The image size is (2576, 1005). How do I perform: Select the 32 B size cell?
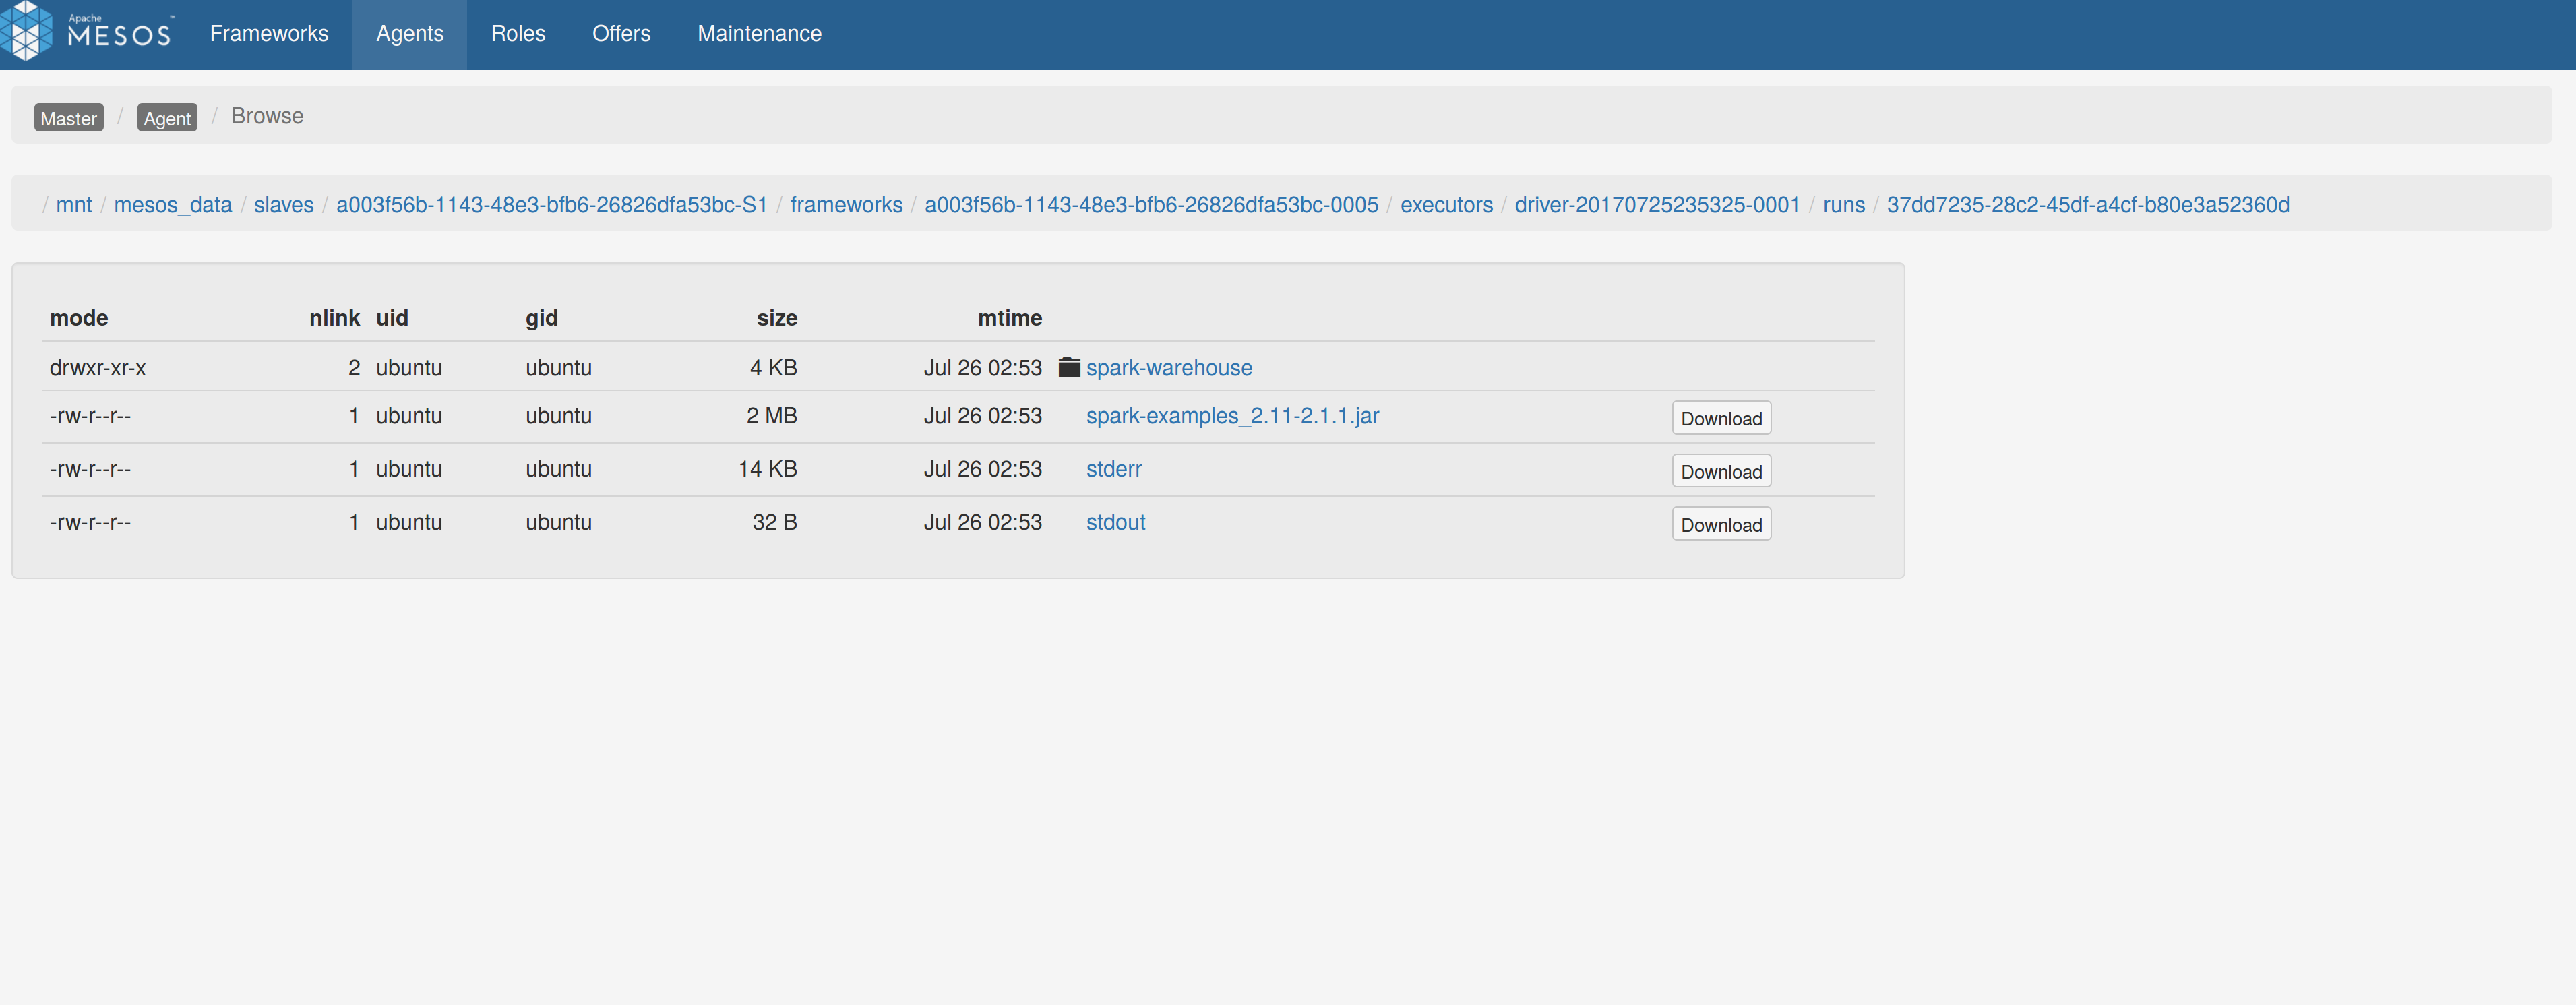point(775,522)
